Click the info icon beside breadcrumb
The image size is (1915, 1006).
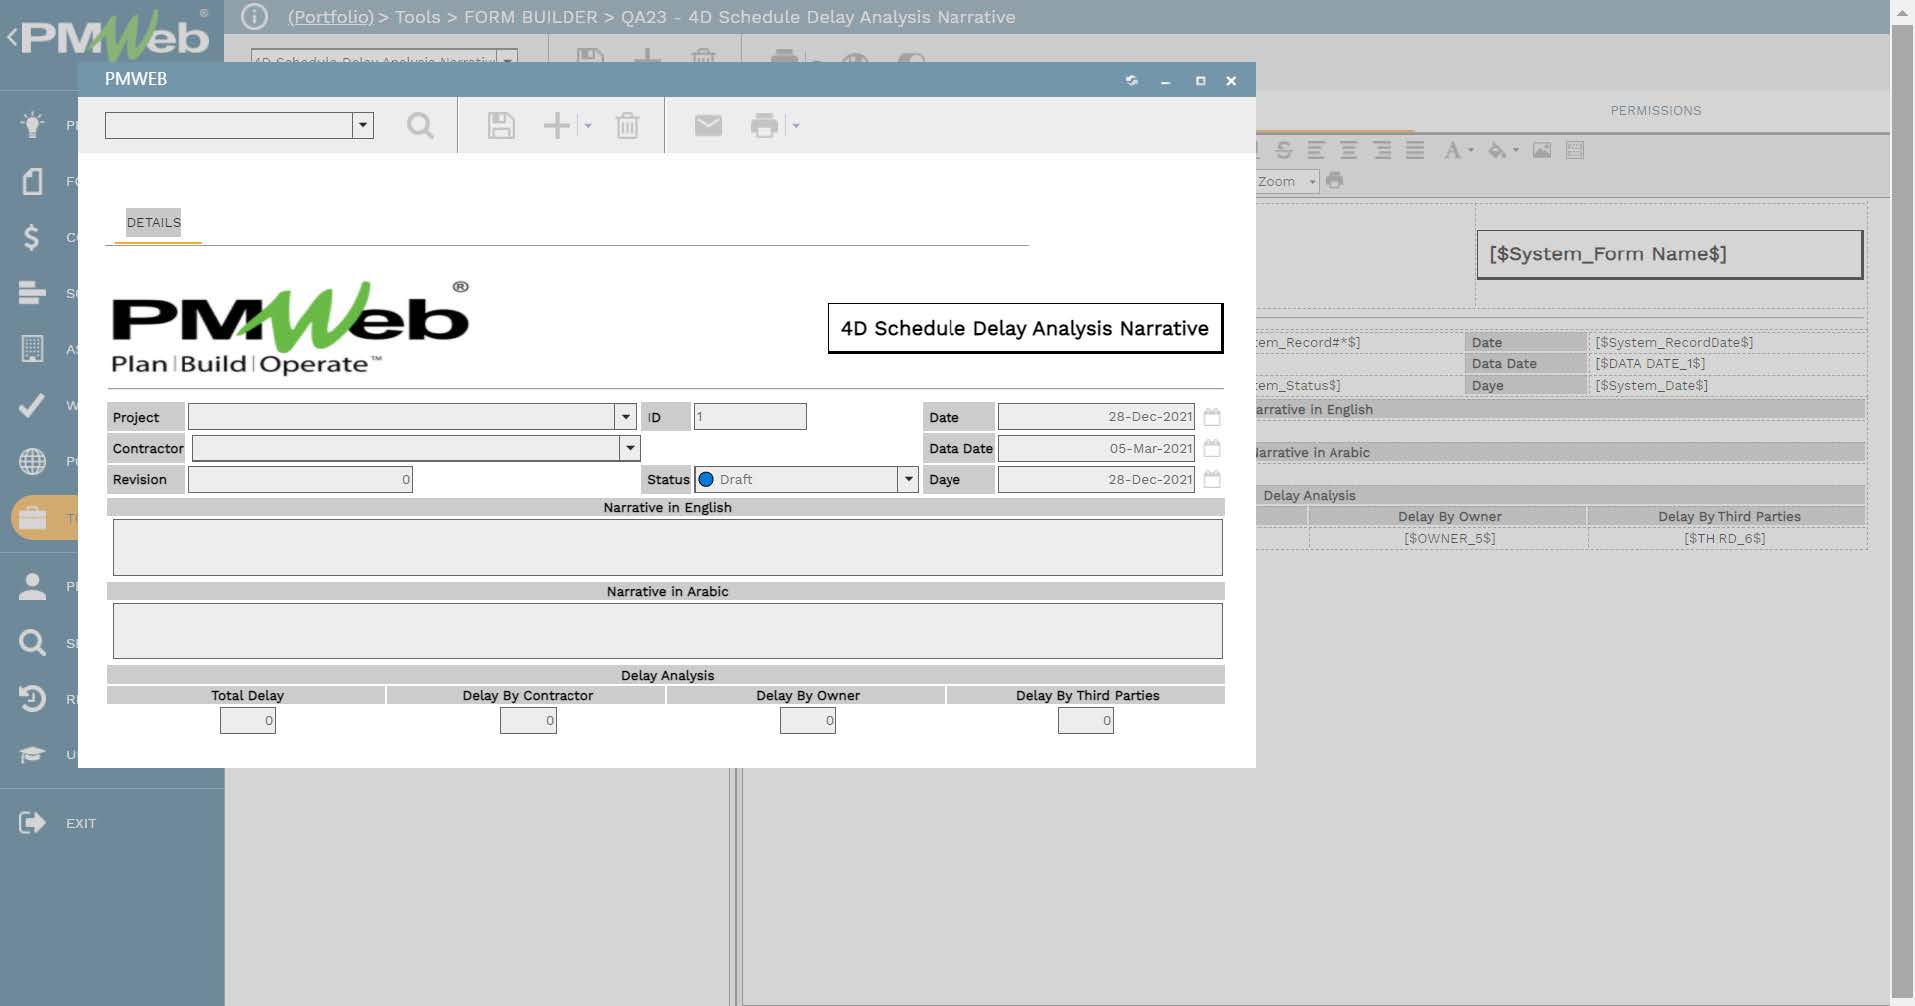point(254,16)
